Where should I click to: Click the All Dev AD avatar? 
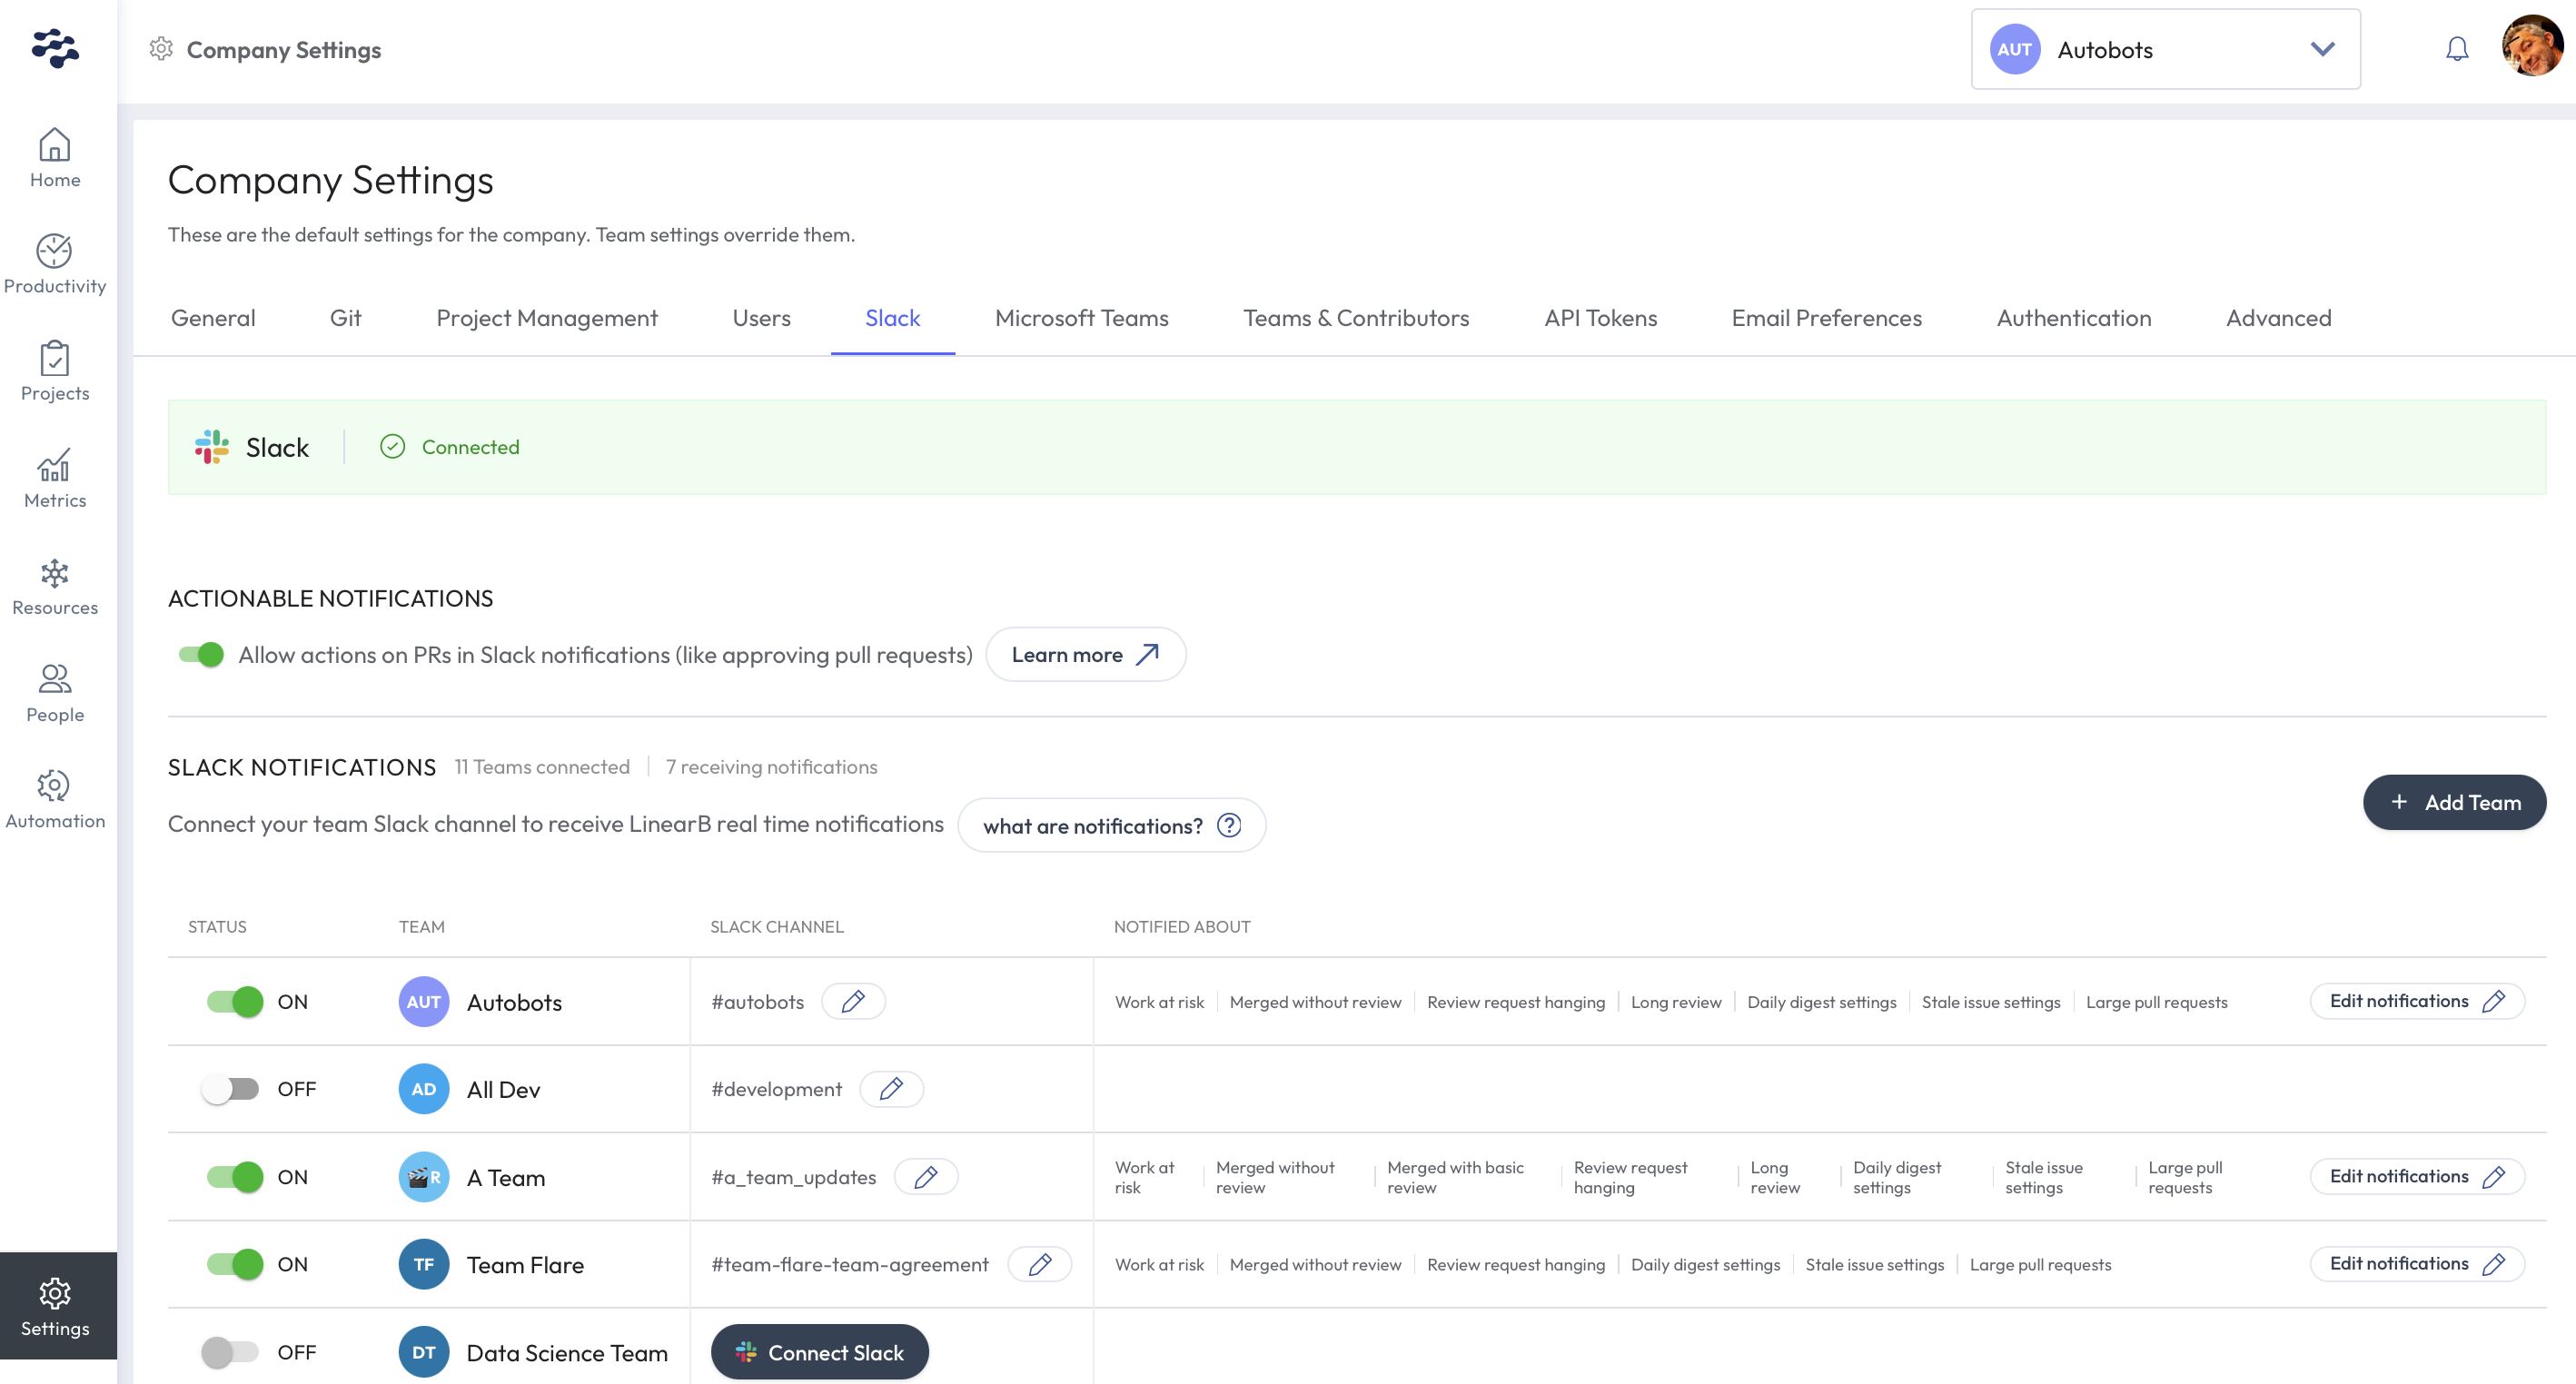(424, 1089)
